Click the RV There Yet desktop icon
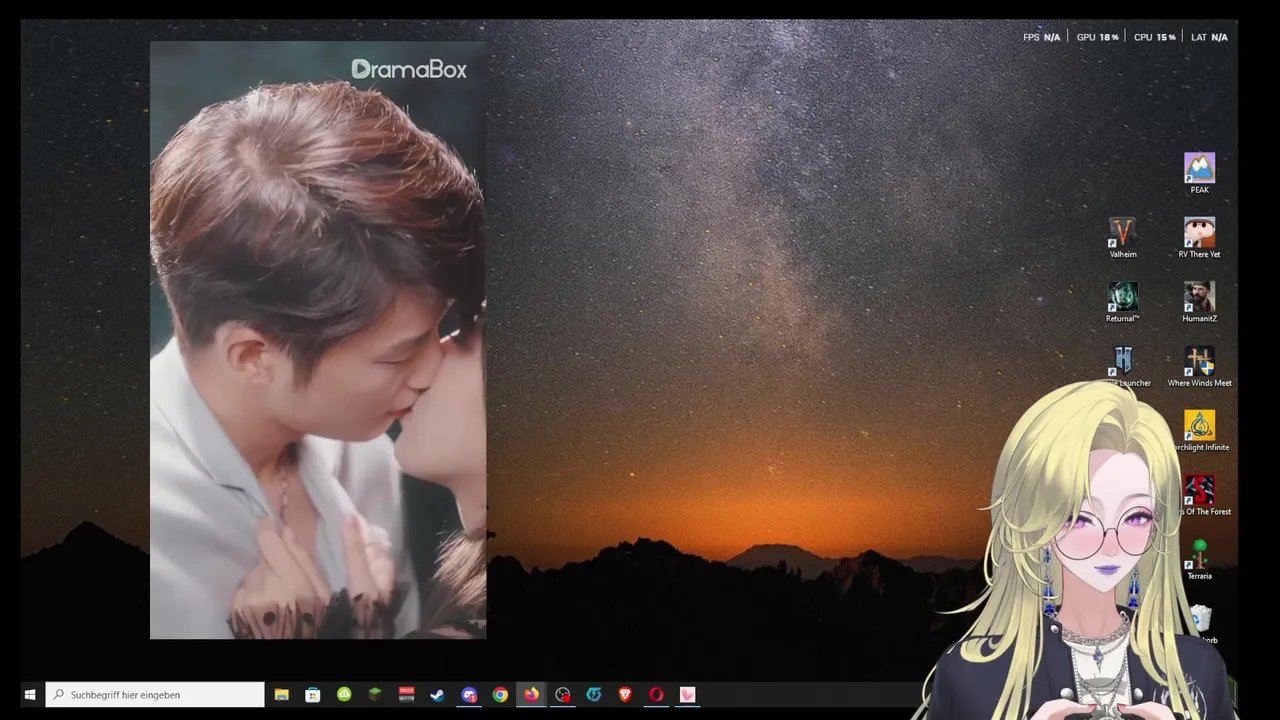Screen dimensions: 1280x720 pos(1199,238)
